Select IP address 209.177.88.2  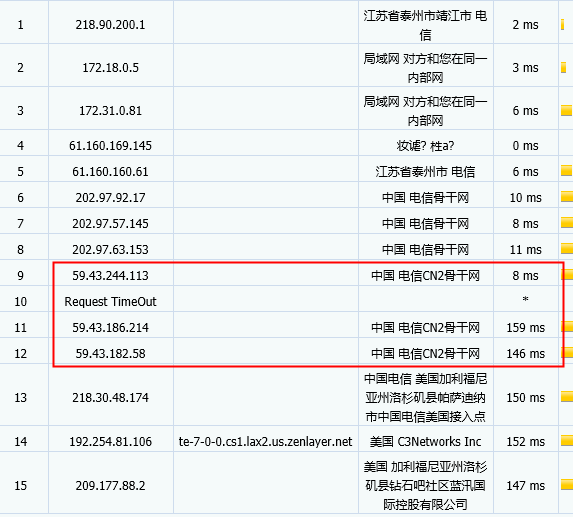(x=110, y=486)
